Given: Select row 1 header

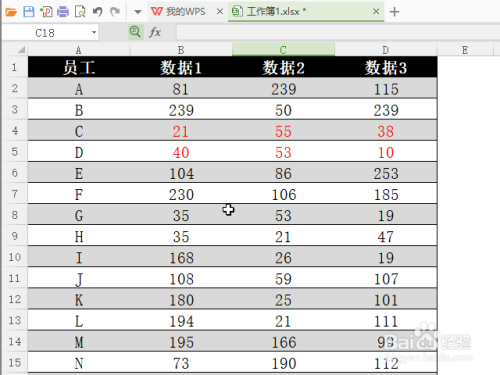Looking at the screenshot, I should (x=15, y=67).
